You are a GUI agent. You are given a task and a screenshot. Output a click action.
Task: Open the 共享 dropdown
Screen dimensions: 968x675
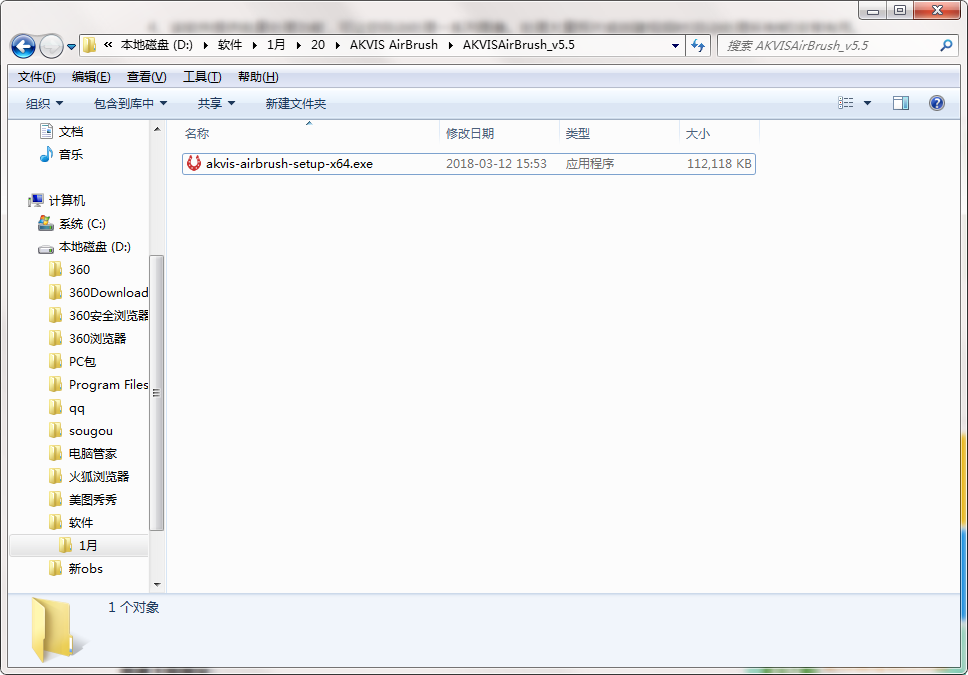tap(216, 103)
